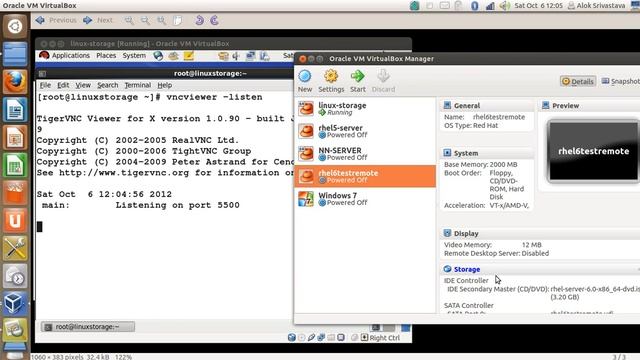Open LibreOffice Writer from launcher
Image resolution: width=640 pixels, height=360 pixels.
tap(15, 109)
